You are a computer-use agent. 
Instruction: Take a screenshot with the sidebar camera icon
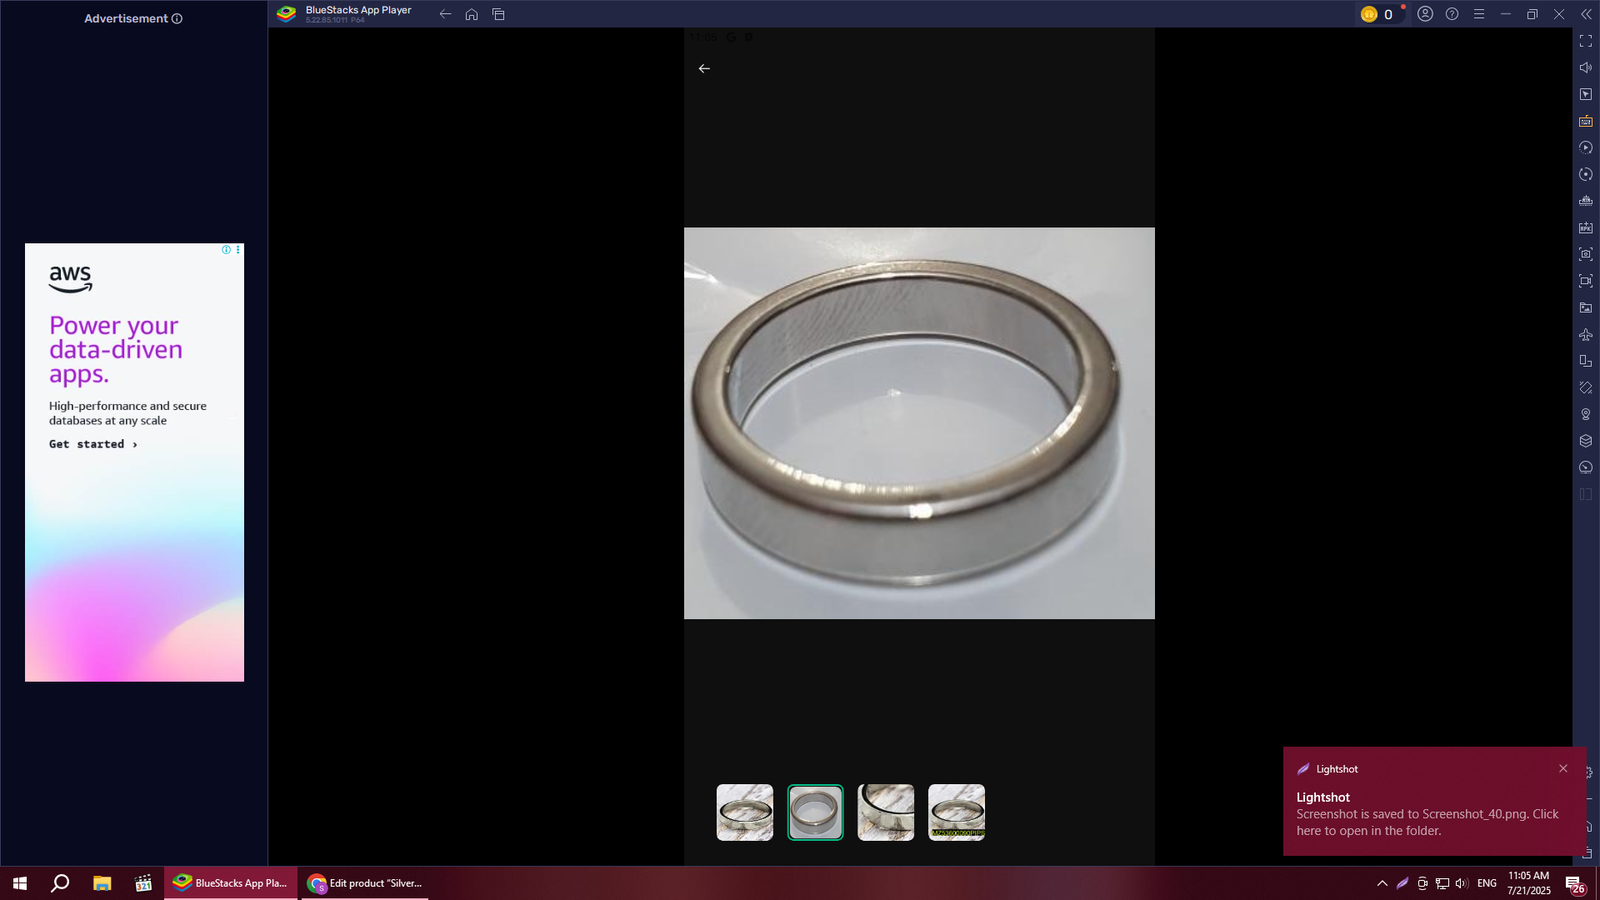point(1585,254)
